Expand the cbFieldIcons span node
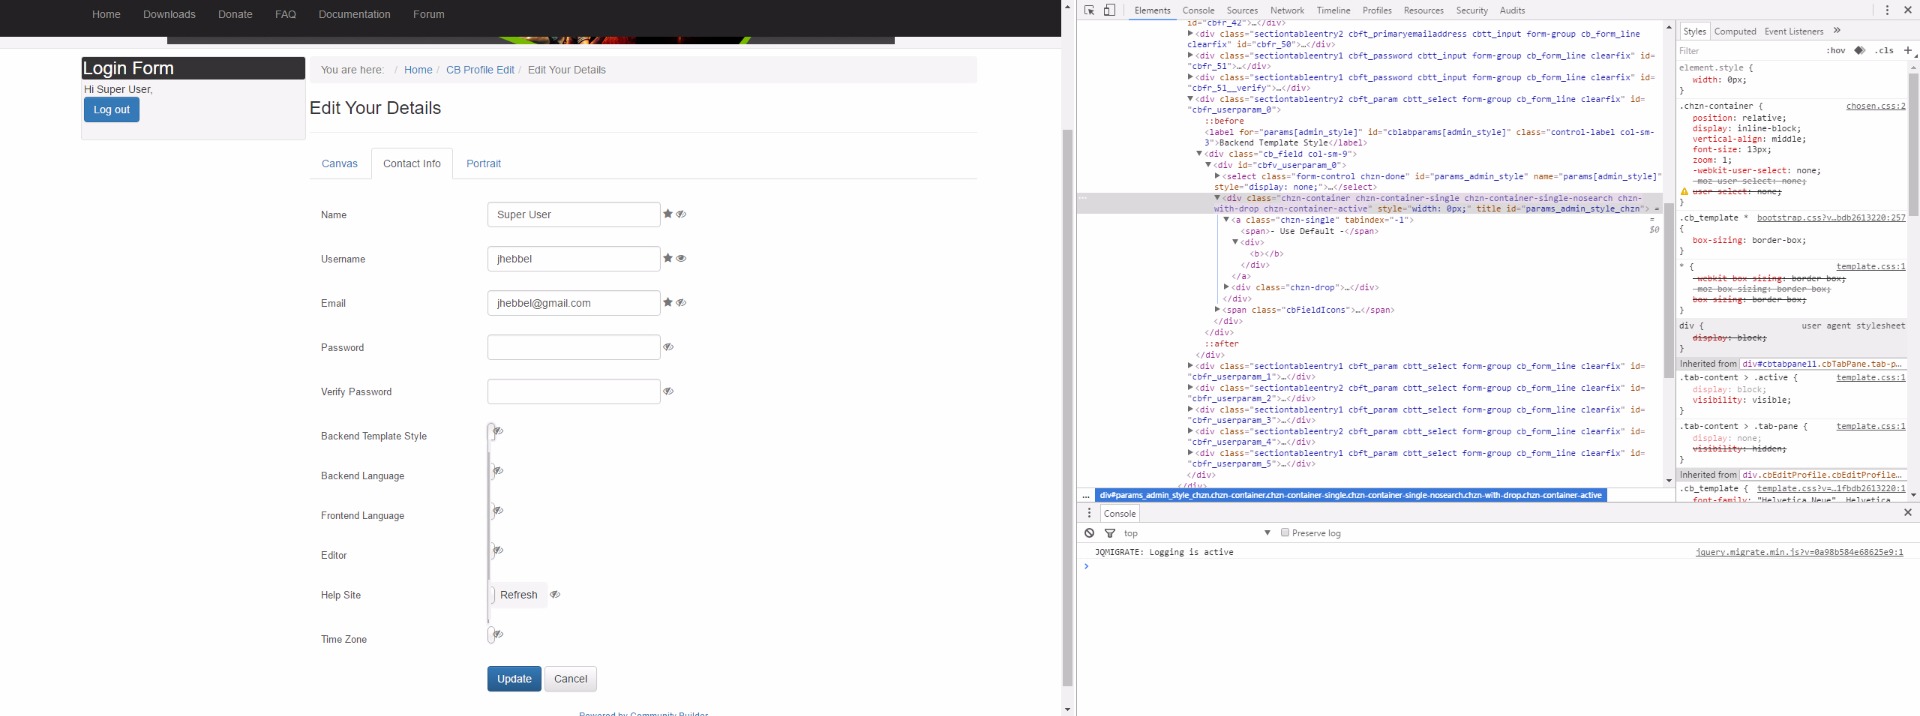 1218,310
